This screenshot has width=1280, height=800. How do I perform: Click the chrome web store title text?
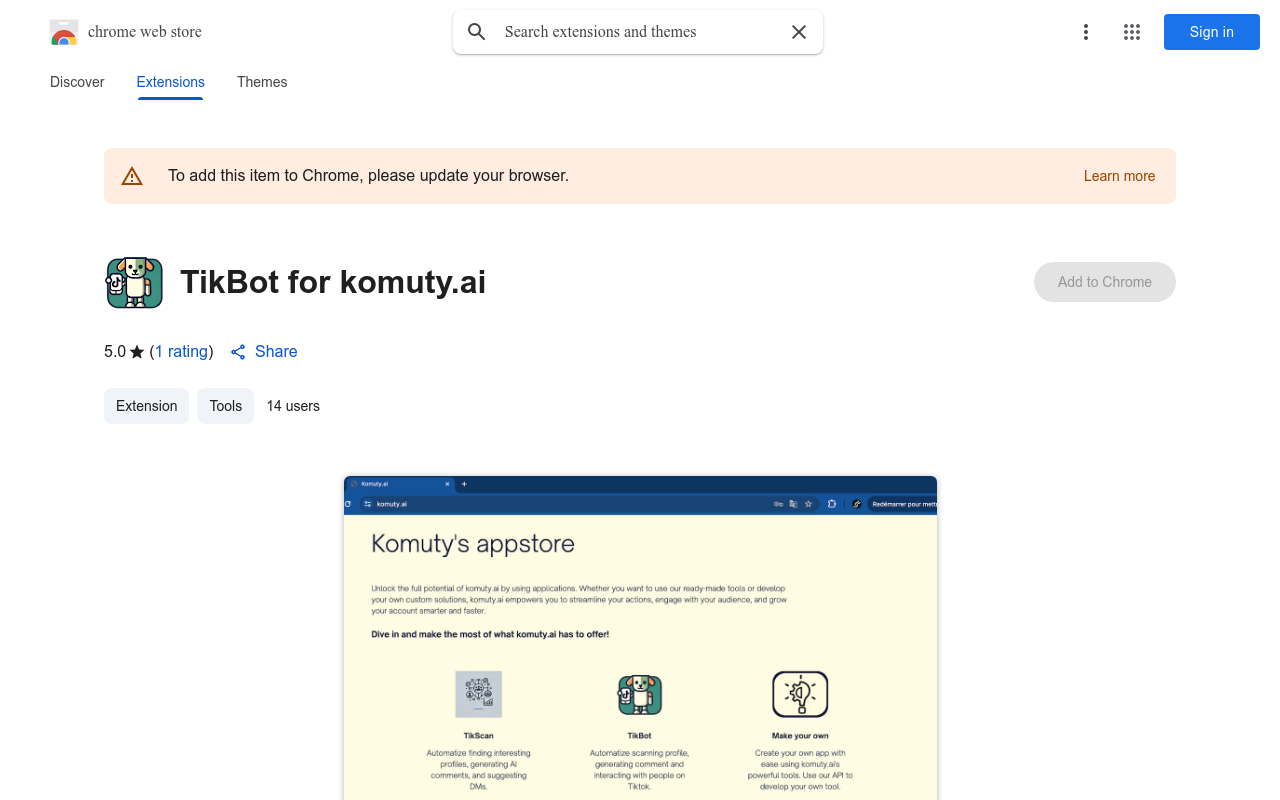(x=145, y=32)
